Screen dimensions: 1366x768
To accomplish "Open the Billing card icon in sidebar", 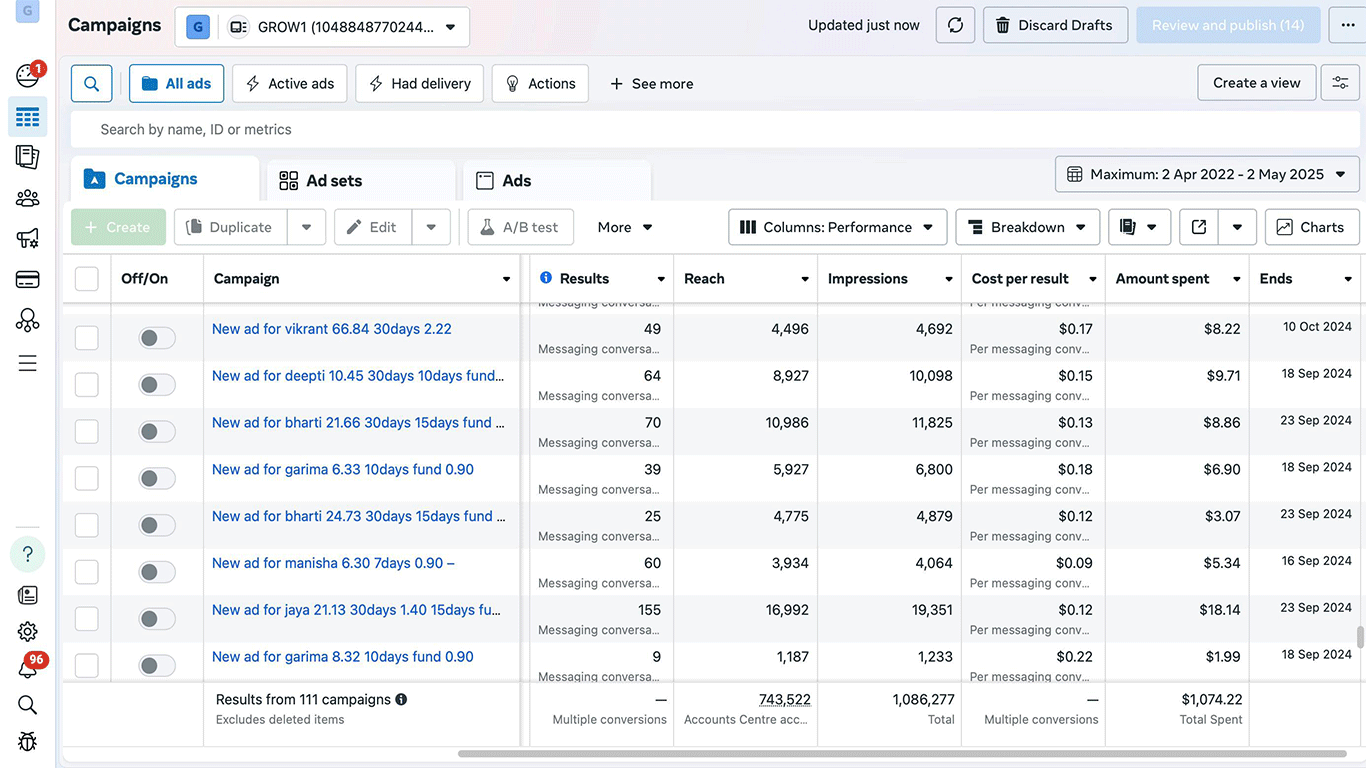I will 28,280.
